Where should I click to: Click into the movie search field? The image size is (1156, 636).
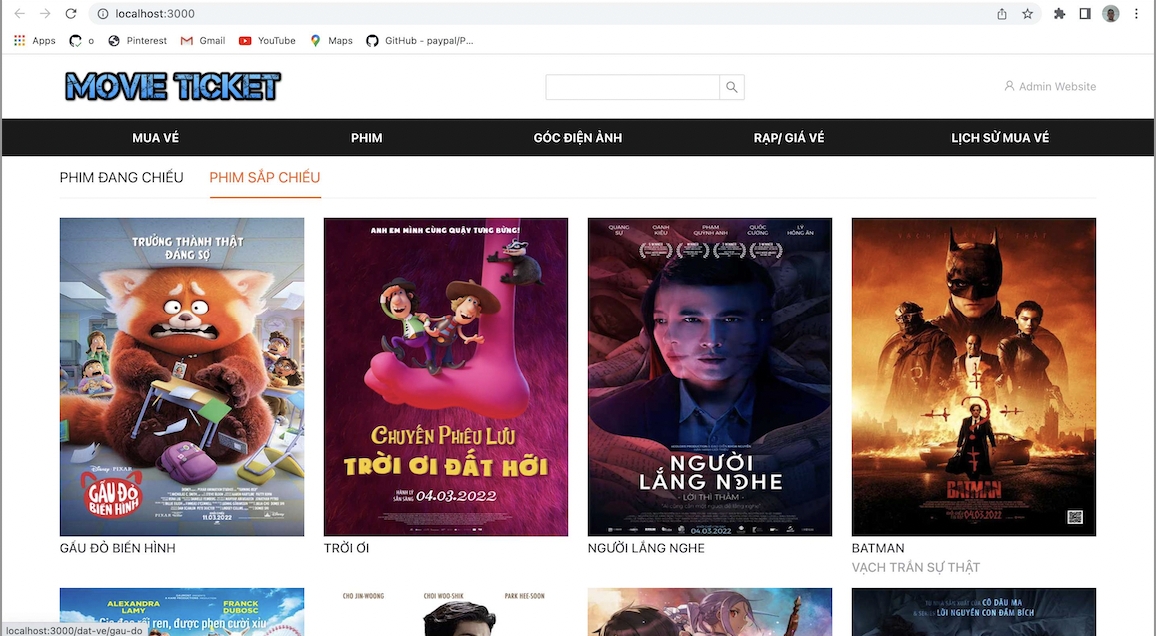point(633,87)
